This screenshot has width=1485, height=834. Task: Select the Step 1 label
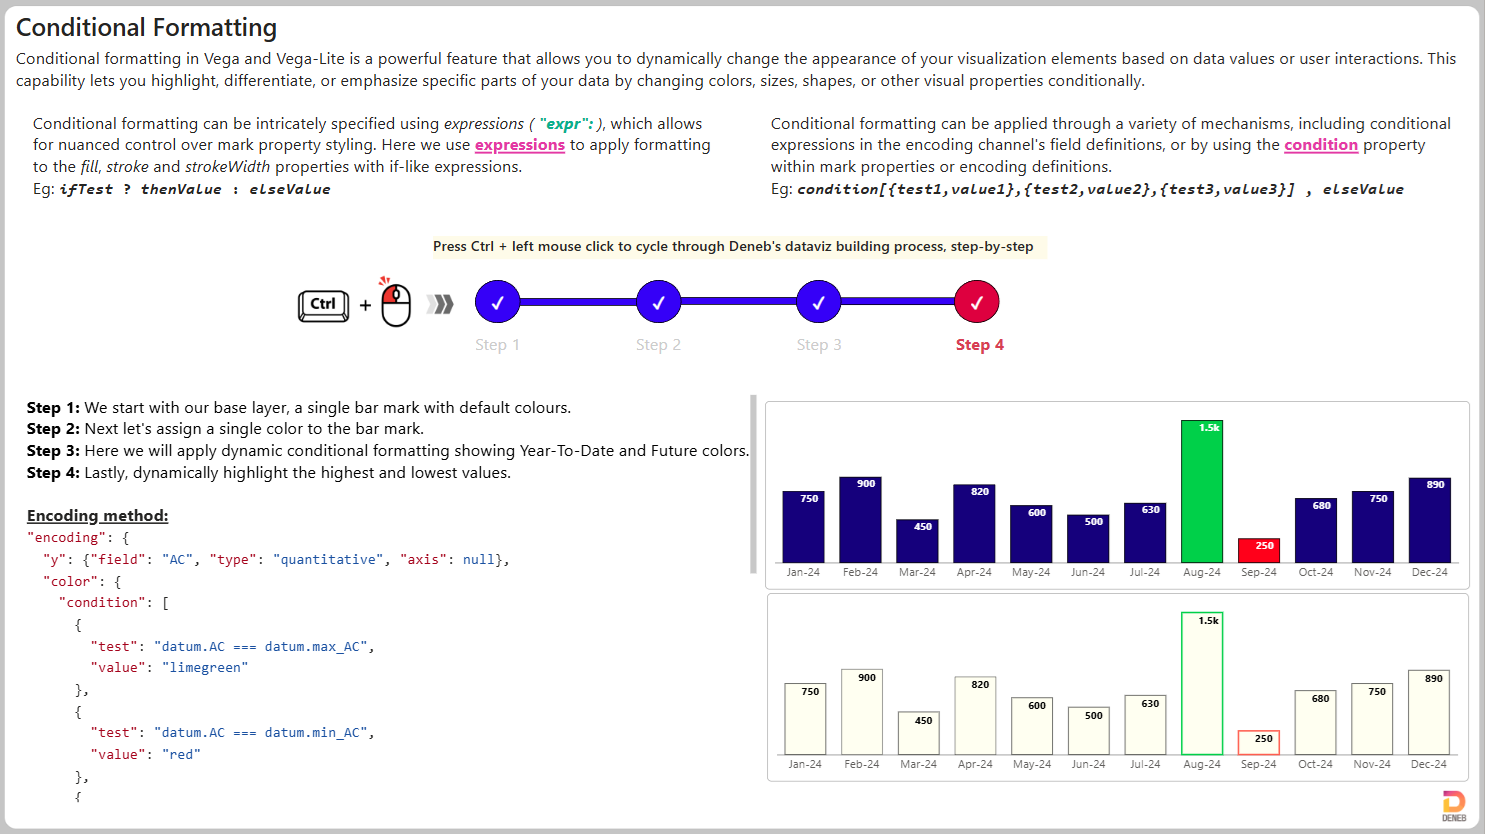click(497, 345)
